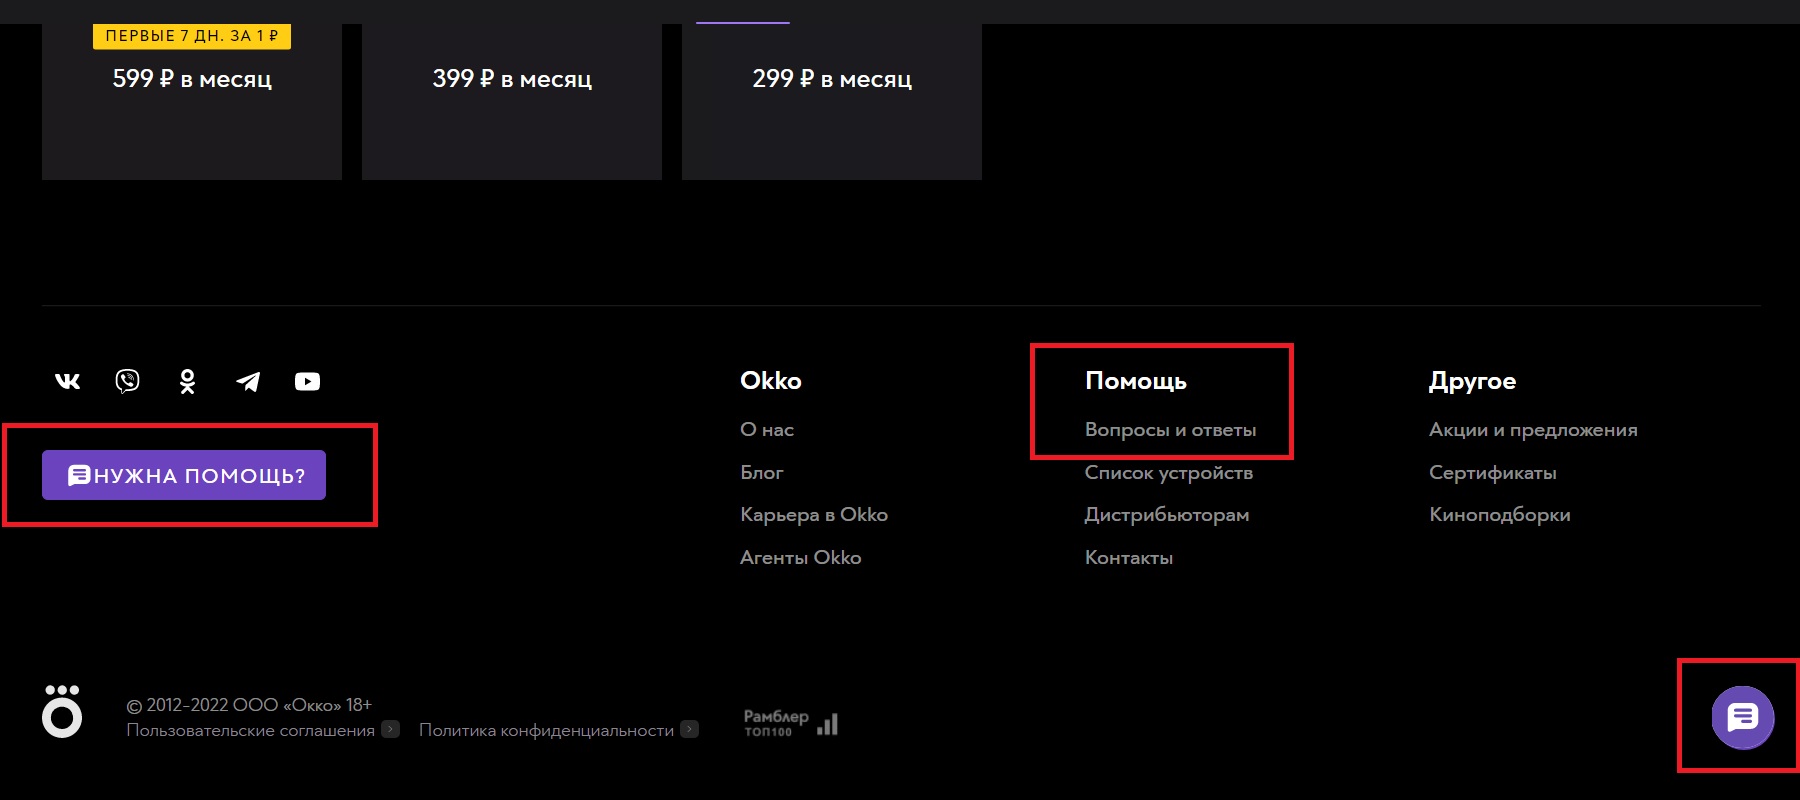Open the floating chat bubble icon
The width and height of the screenshot is (1800, 800).
click(1742, 717)
